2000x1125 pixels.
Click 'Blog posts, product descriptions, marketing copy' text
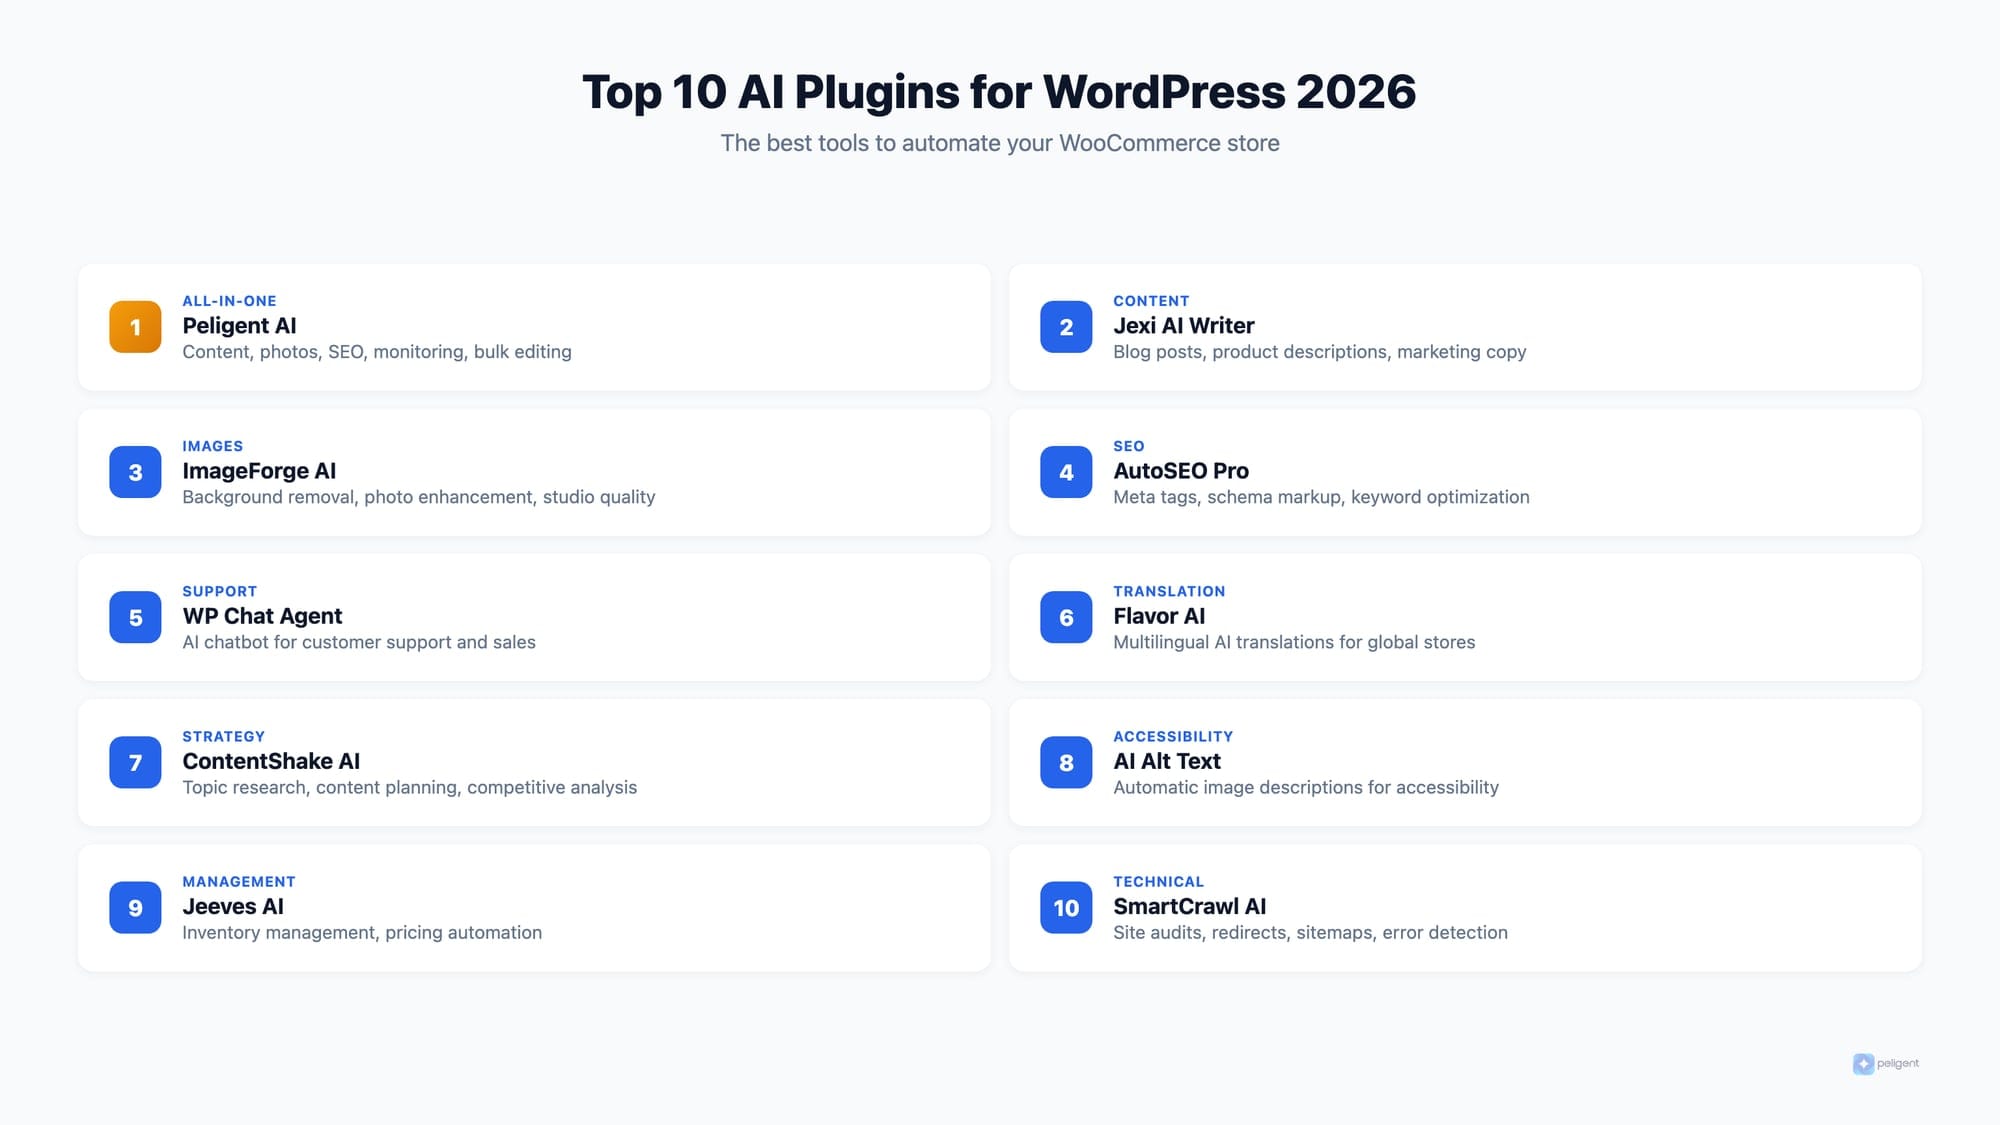[1320, 352]
